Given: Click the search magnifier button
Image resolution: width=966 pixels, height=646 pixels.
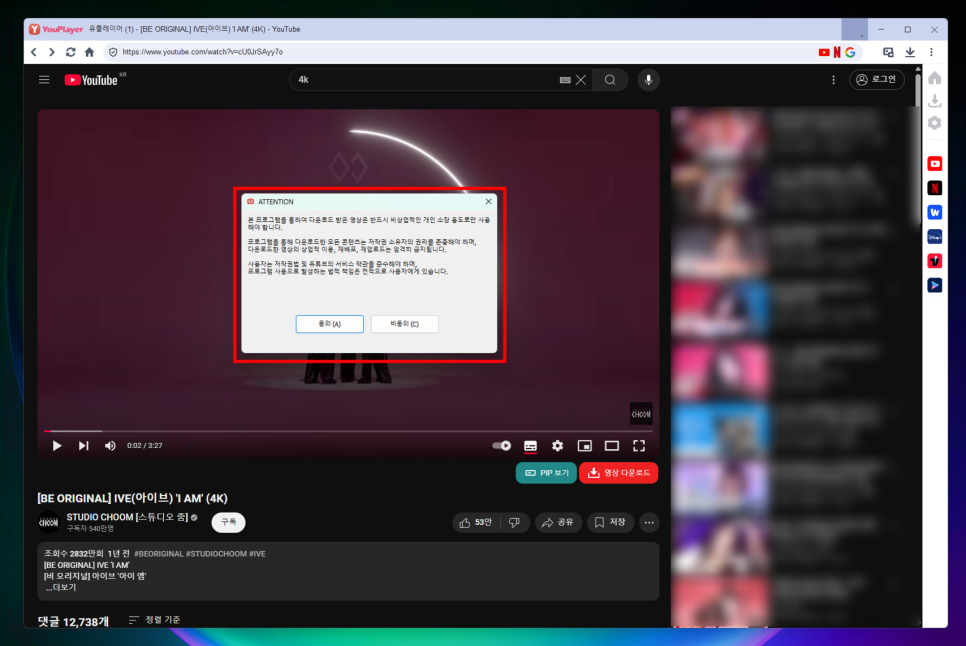Looking at the screenshot, I should click(610, 79).
